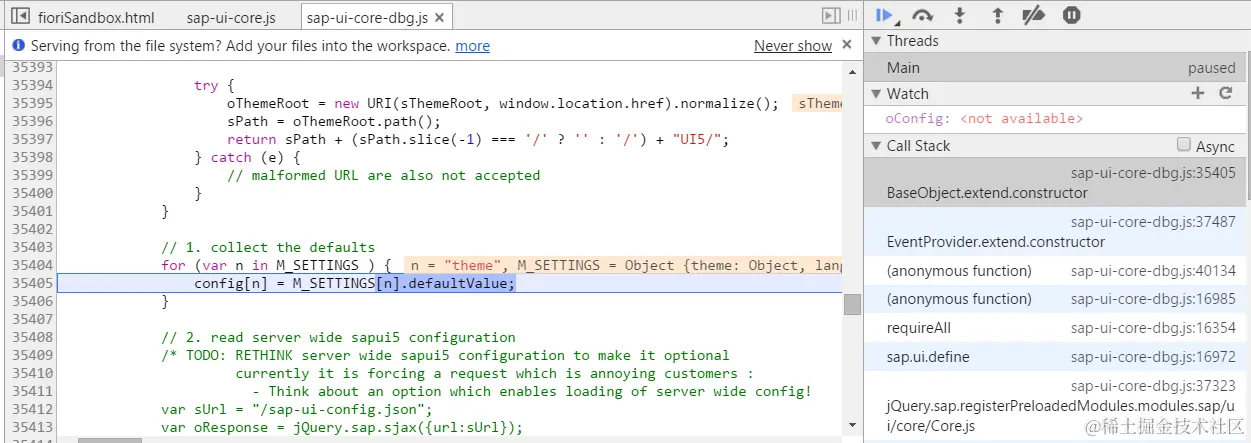1251x443 pixels.
Task: Dismiss the workspace info banner
Action: [x=847, y=44]
